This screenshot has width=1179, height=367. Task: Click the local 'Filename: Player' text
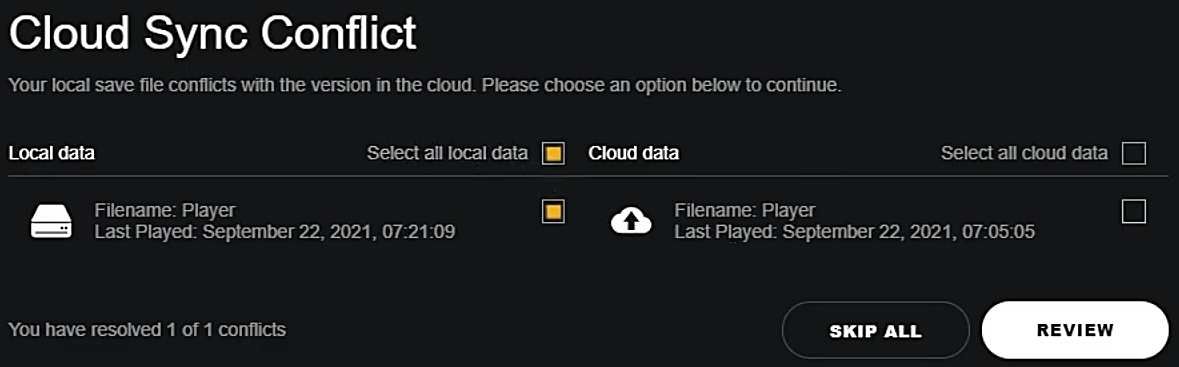(165, 211)
